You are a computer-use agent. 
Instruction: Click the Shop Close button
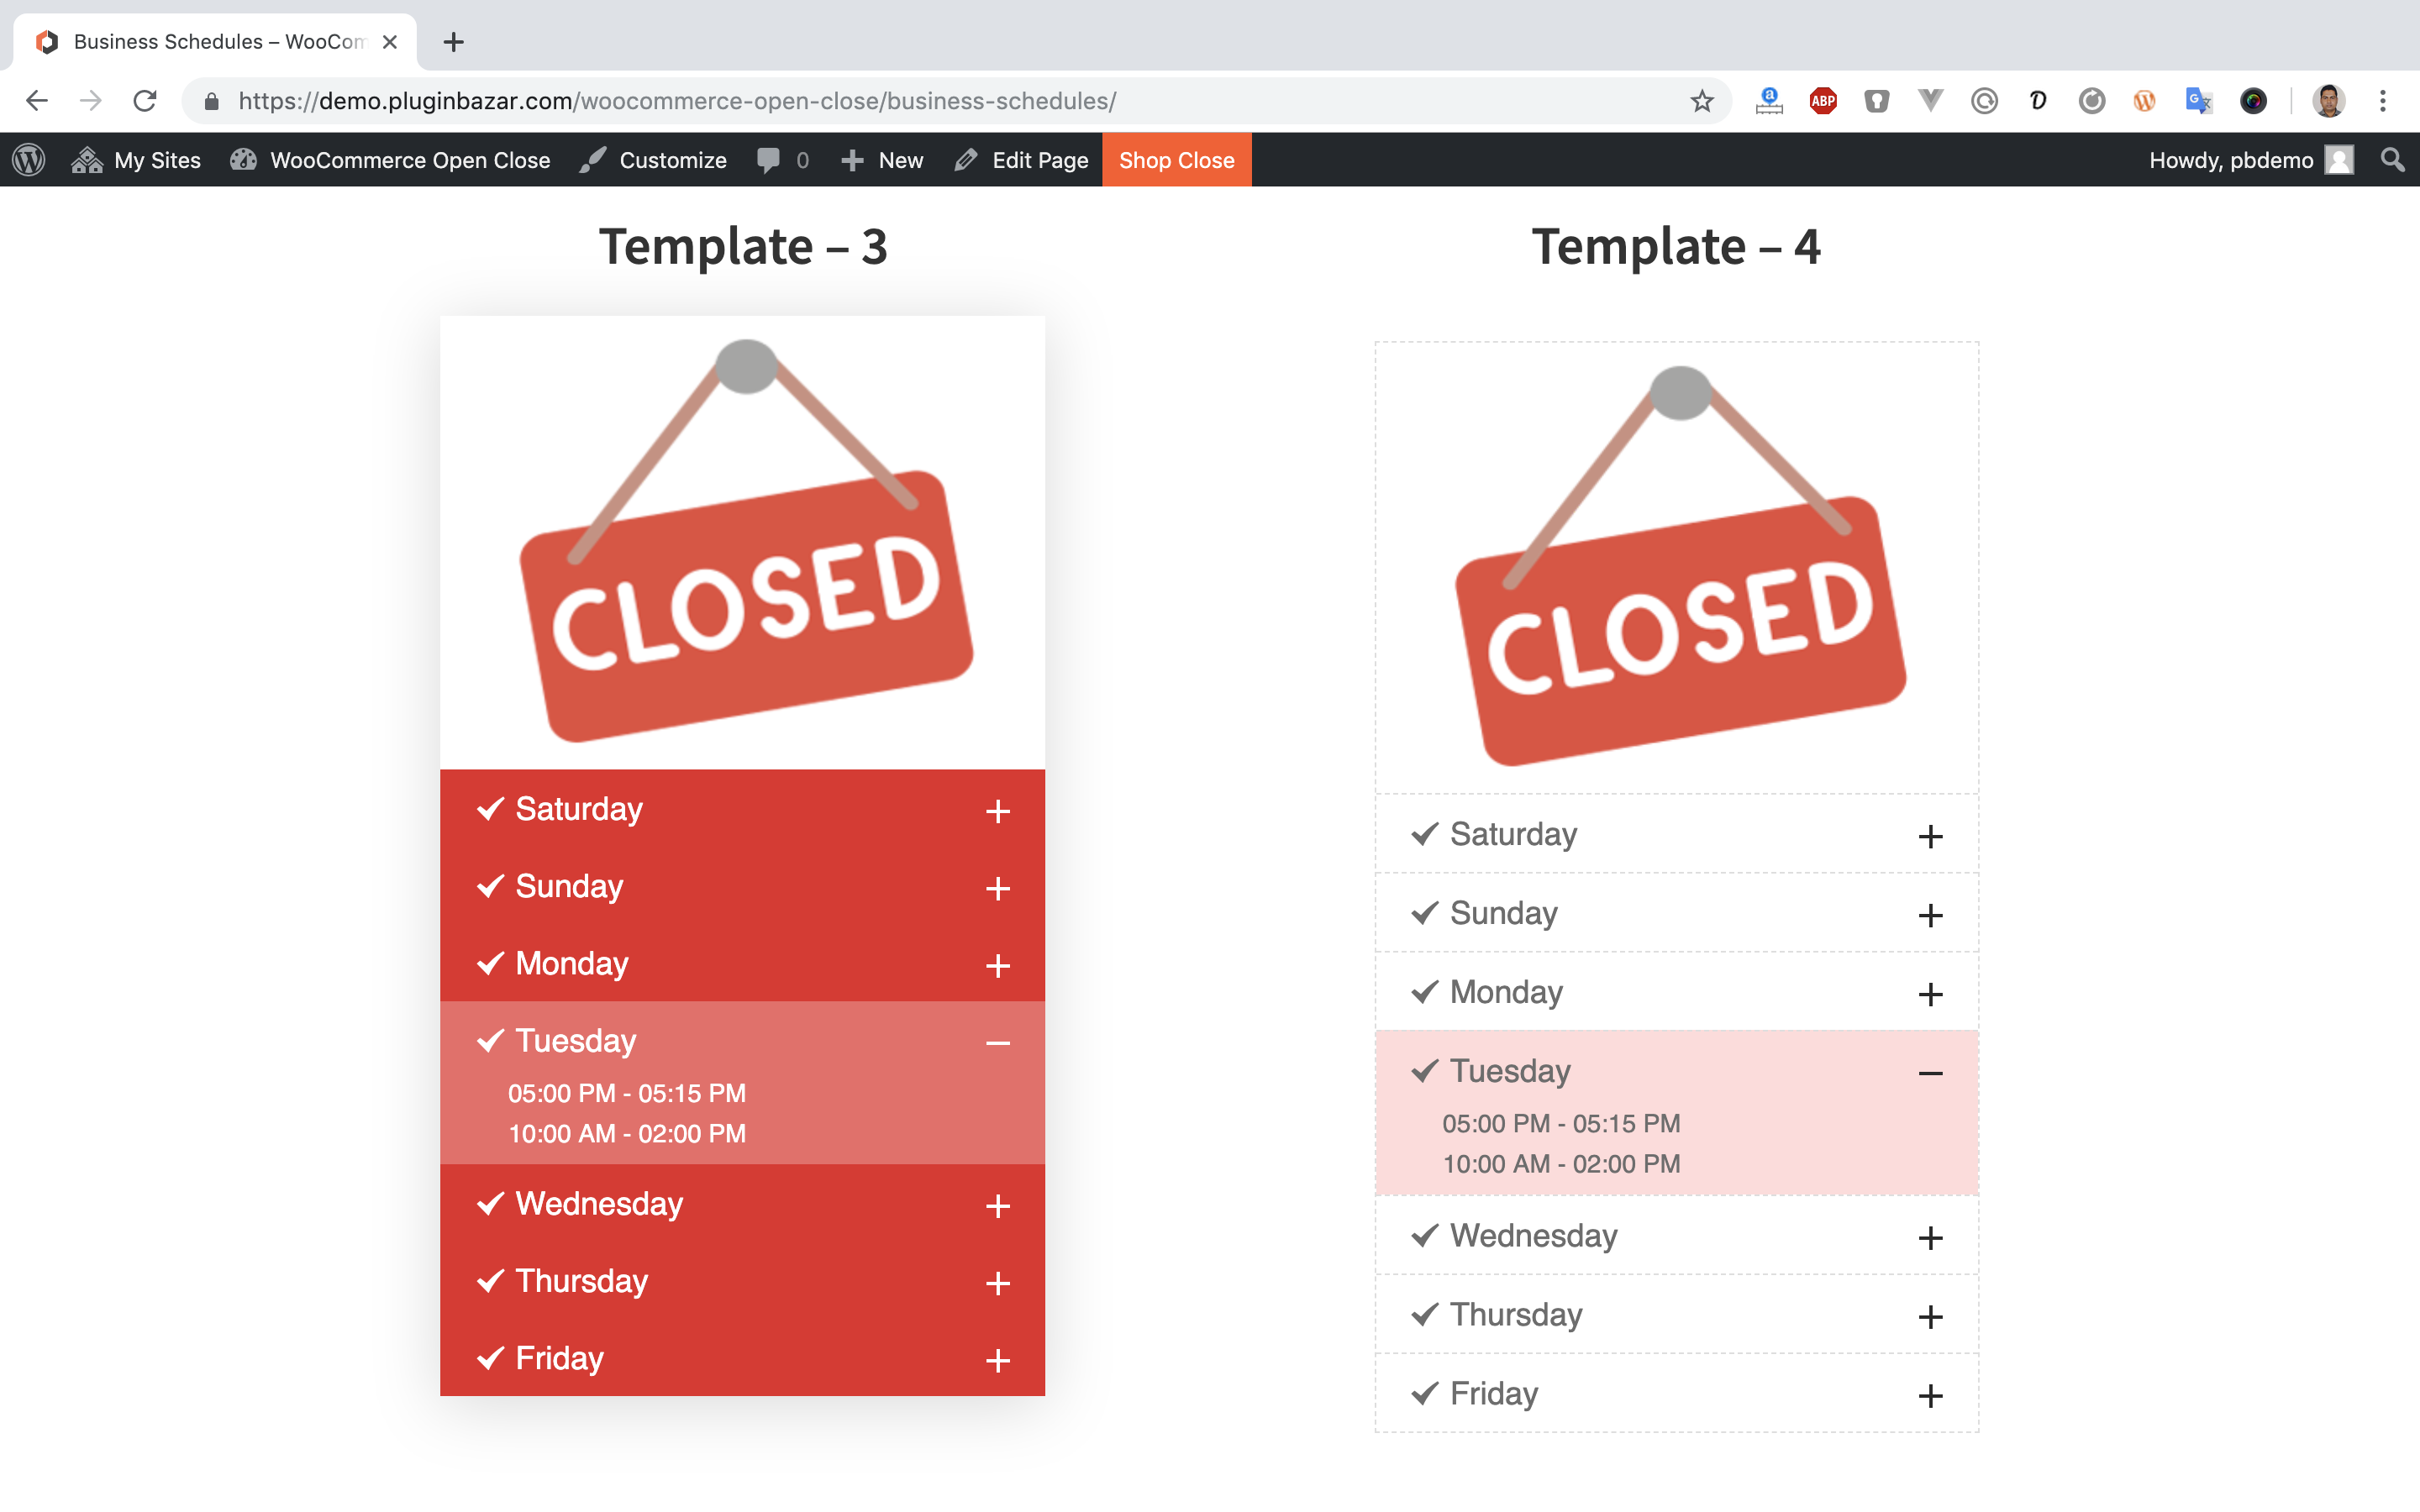tap(1176, 160)
